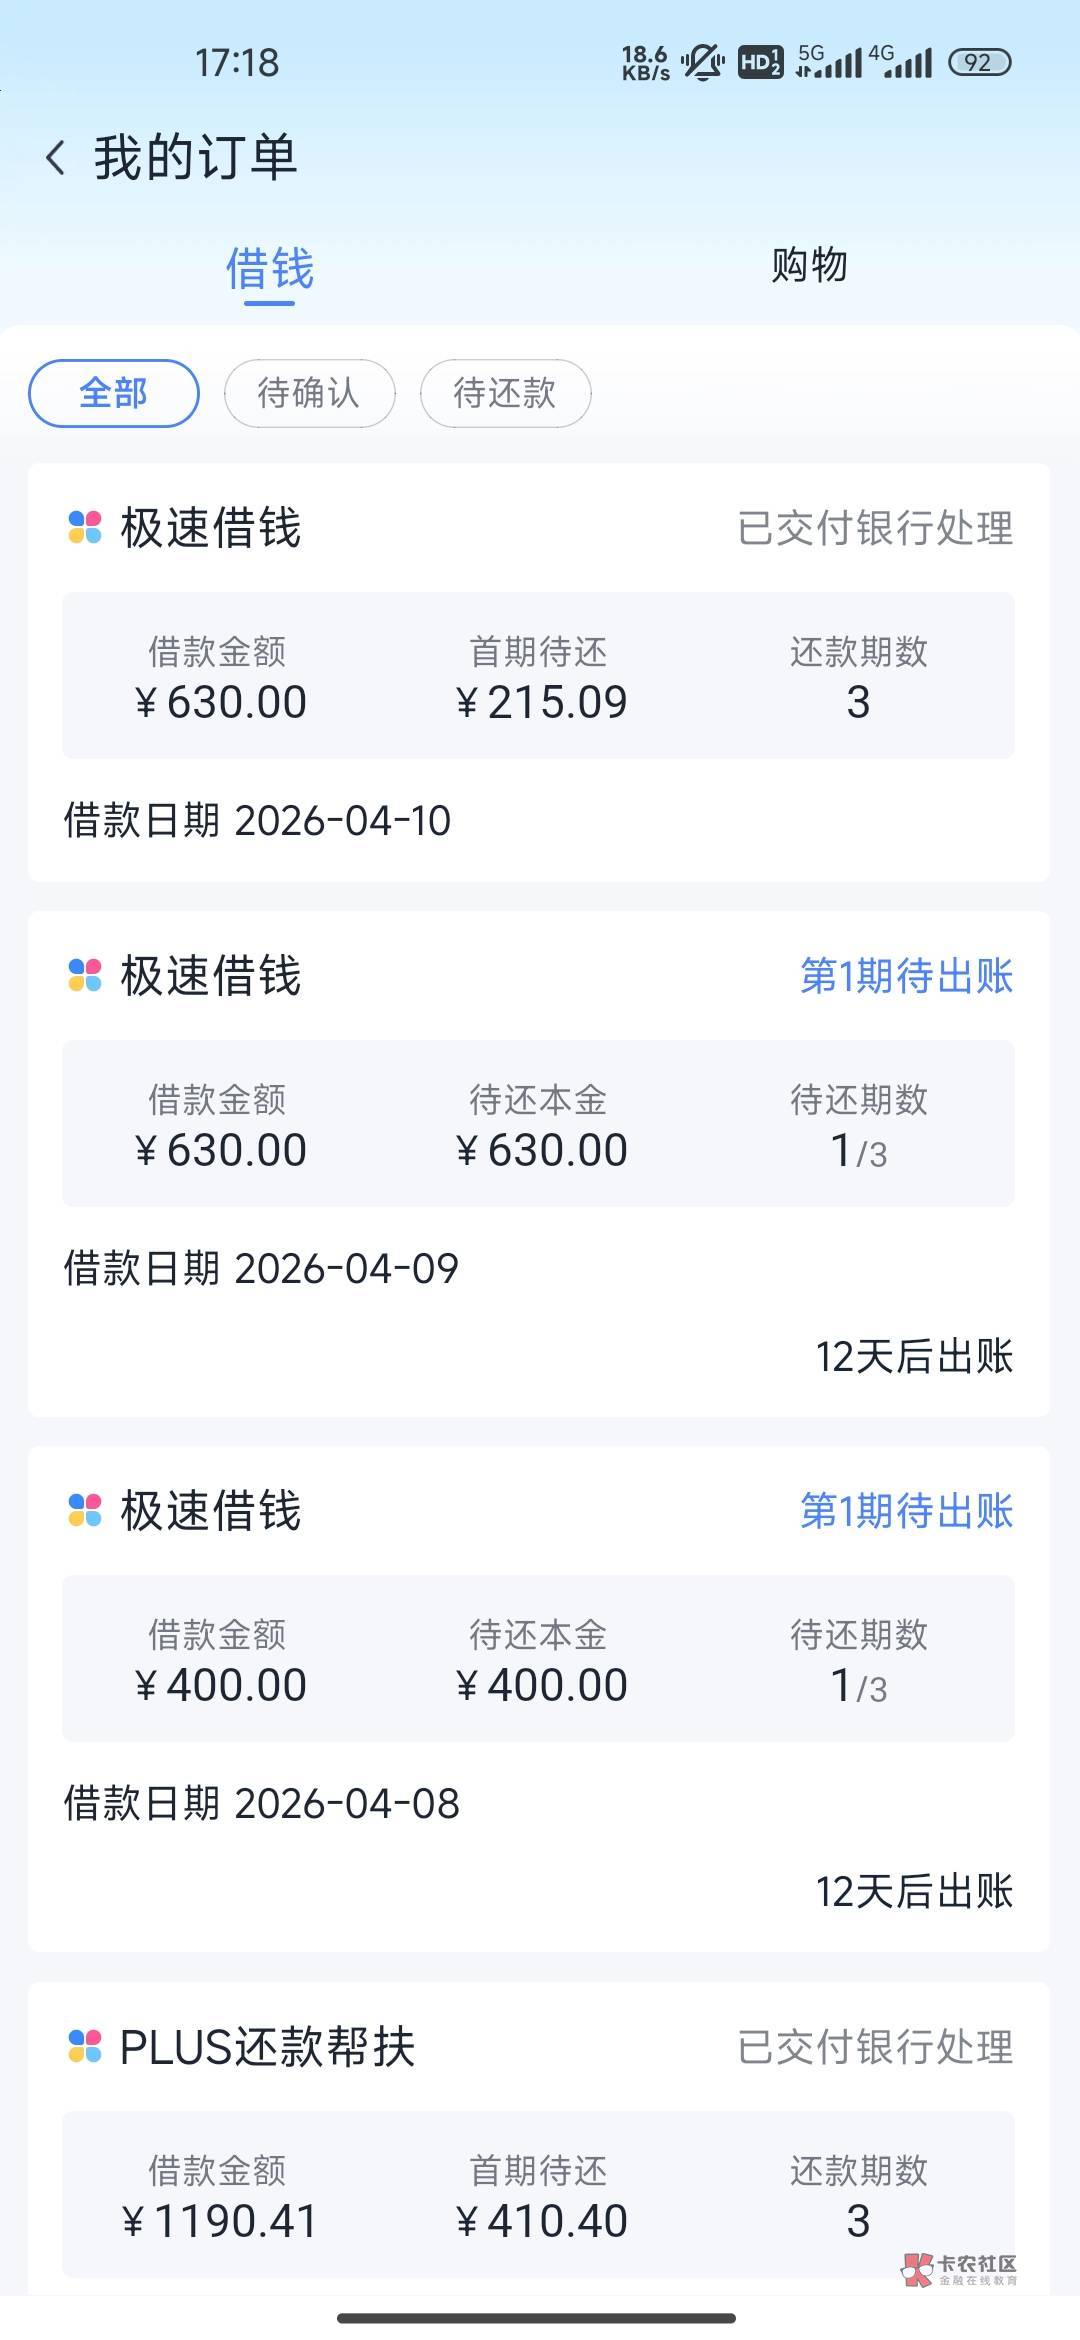Tap the back arrow beside 我的订单
This screenshot has width=1080, height=2340.
click(56, 158)
